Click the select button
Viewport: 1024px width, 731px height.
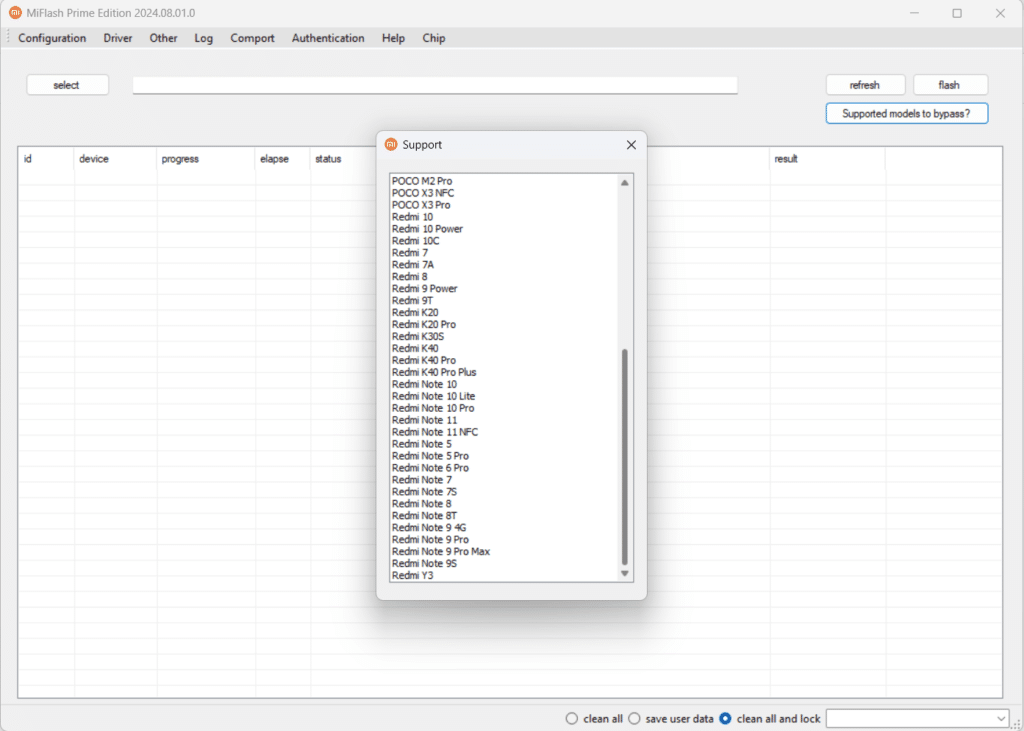pos(67,85)
